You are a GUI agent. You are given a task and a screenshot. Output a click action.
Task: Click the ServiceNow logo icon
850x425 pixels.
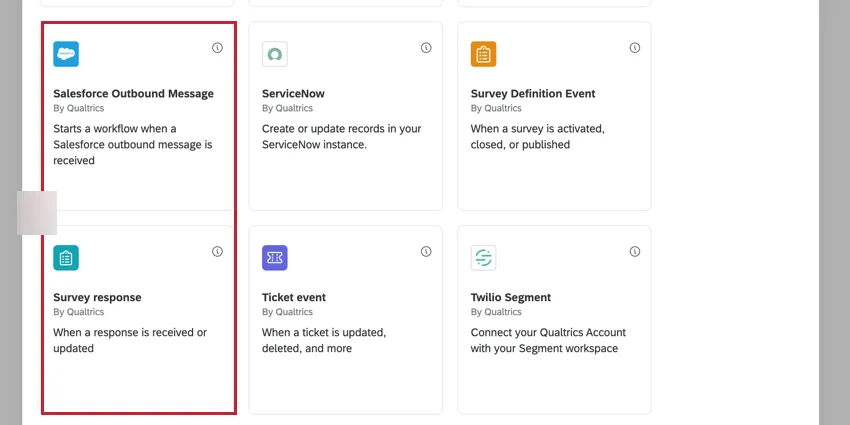coord(275,54)
